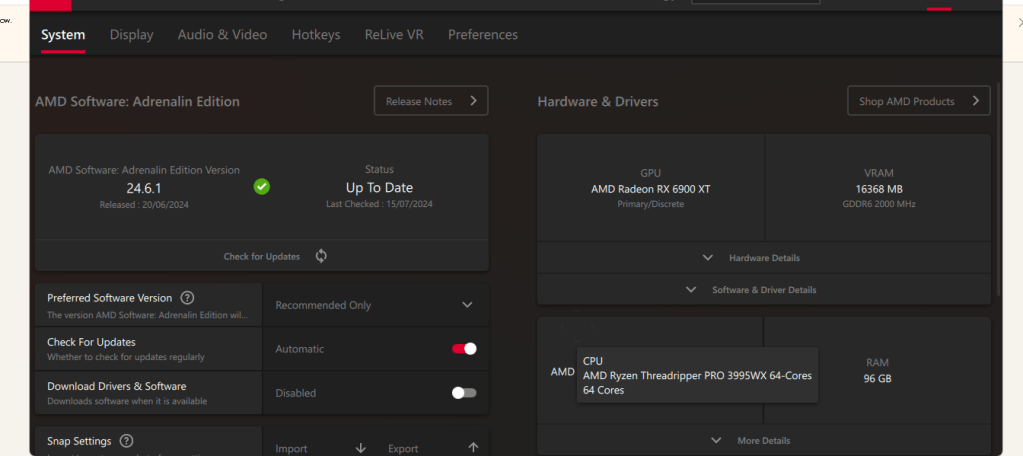Open help for Preferred Software Version
This screenshot has height=456, width=1023.
[x=187, y=298]
